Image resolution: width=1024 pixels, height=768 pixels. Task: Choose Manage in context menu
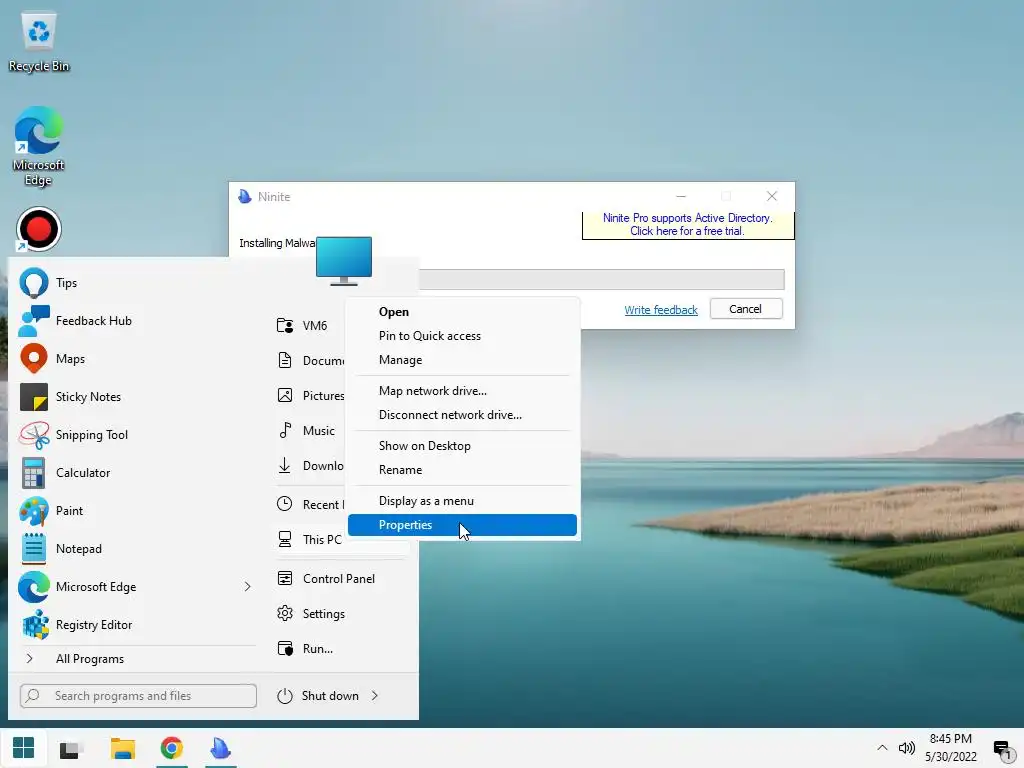click(462, 360)
